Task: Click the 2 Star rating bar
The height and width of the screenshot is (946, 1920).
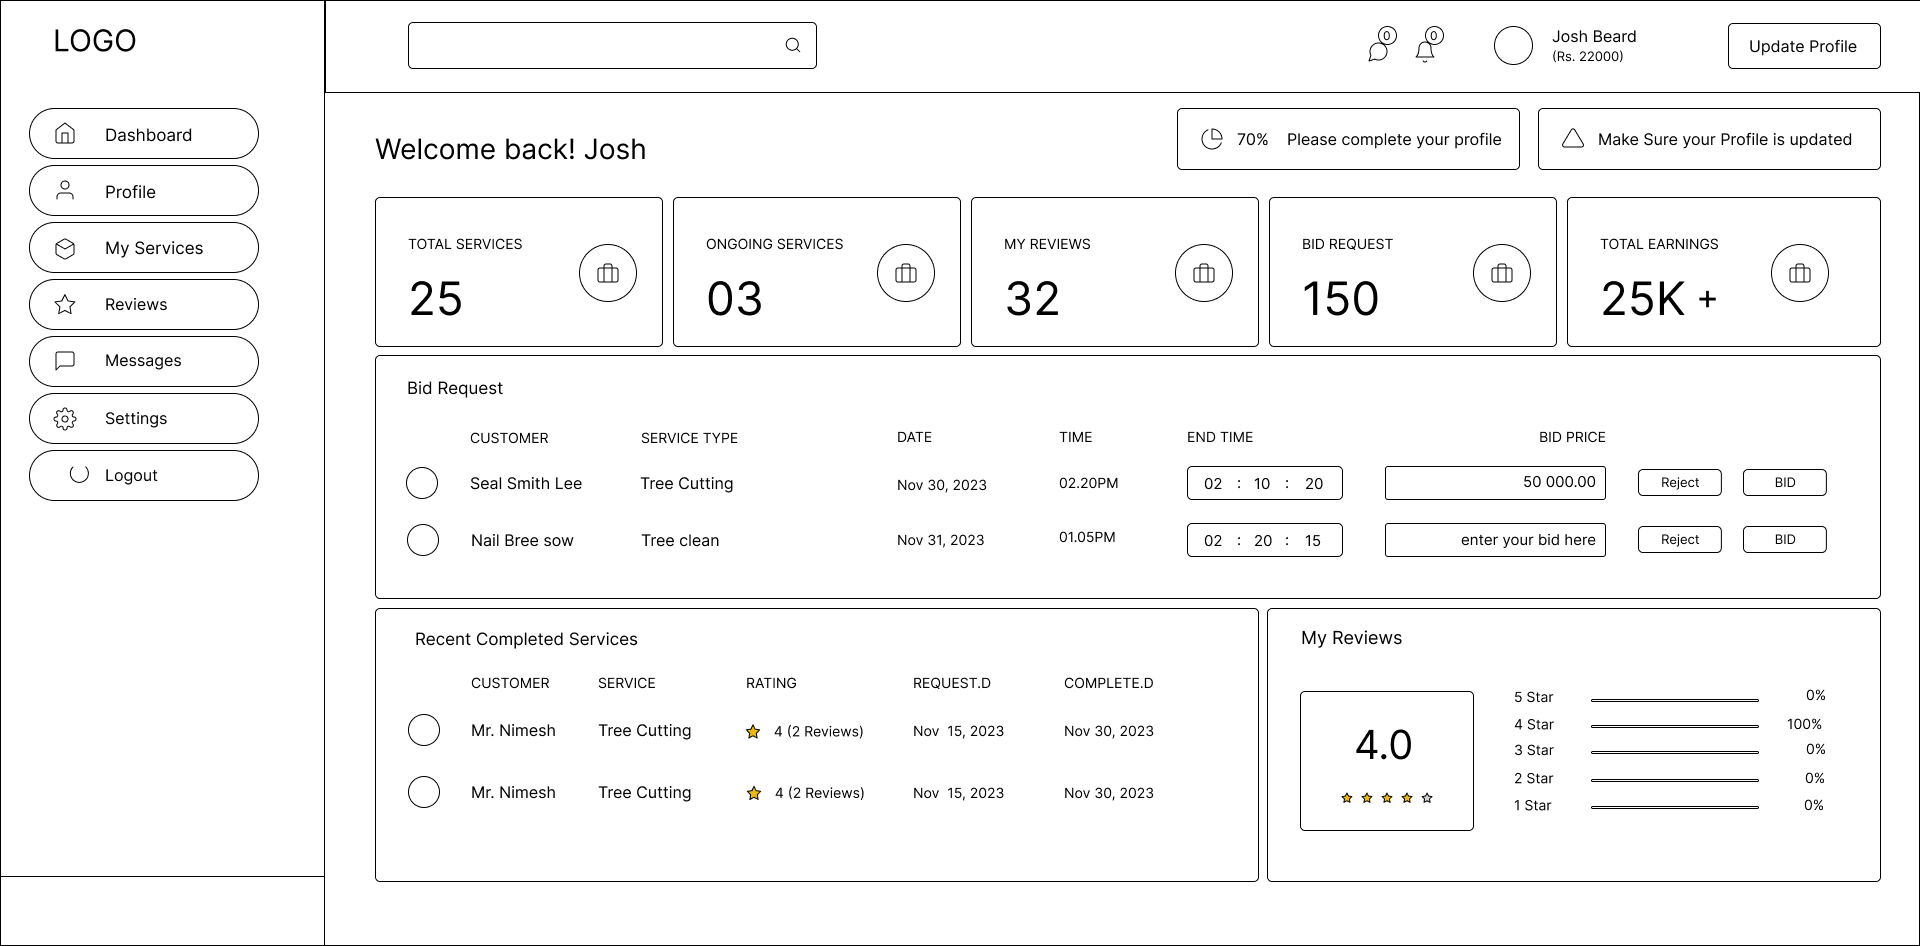Action: click(1675, 780)
